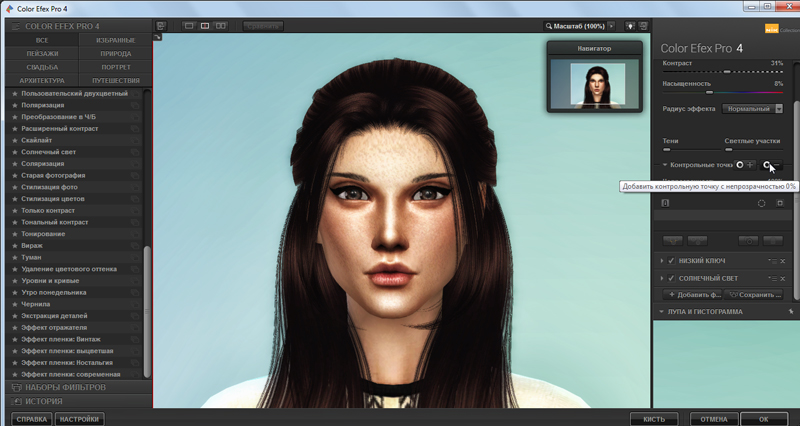The height and width of the screenshot is (426, 800).
Task: Select the Уровни и кривые filter
Action: pyautogui.click(x=50, y=281)
